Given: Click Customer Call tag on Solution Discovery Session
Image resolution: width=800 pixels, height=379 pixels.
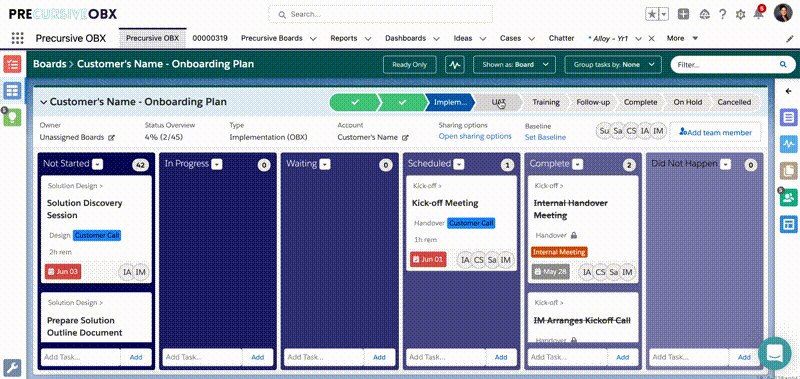Looking at the screenshot, I should coord(97,236).
